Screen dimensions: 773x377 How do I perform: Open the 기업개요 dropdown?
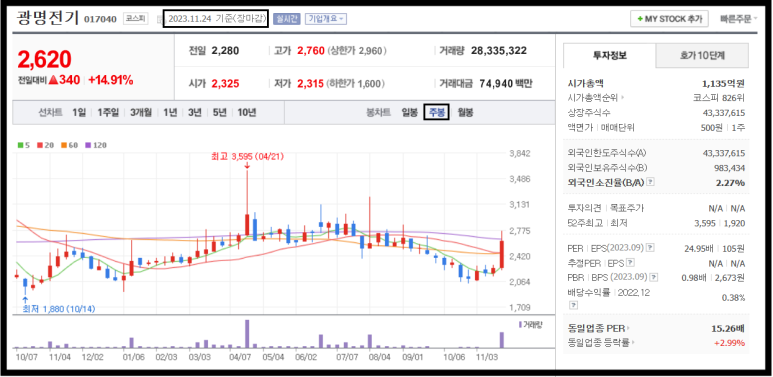coord(326,19)
